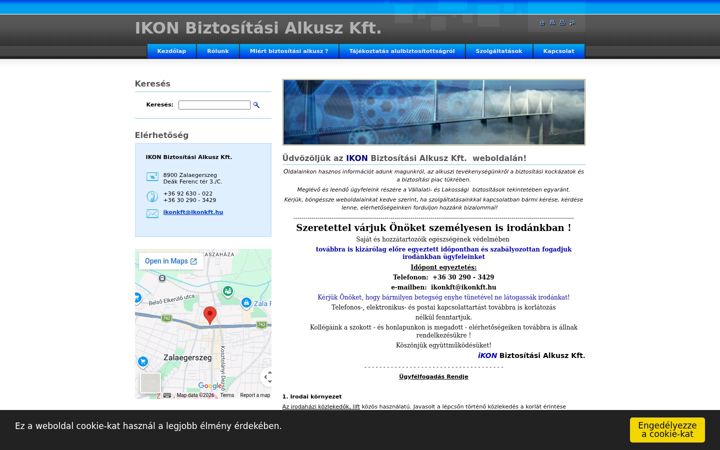
Task: Click the Üdvözöljük welcome heading
Action: coord(405,158)
